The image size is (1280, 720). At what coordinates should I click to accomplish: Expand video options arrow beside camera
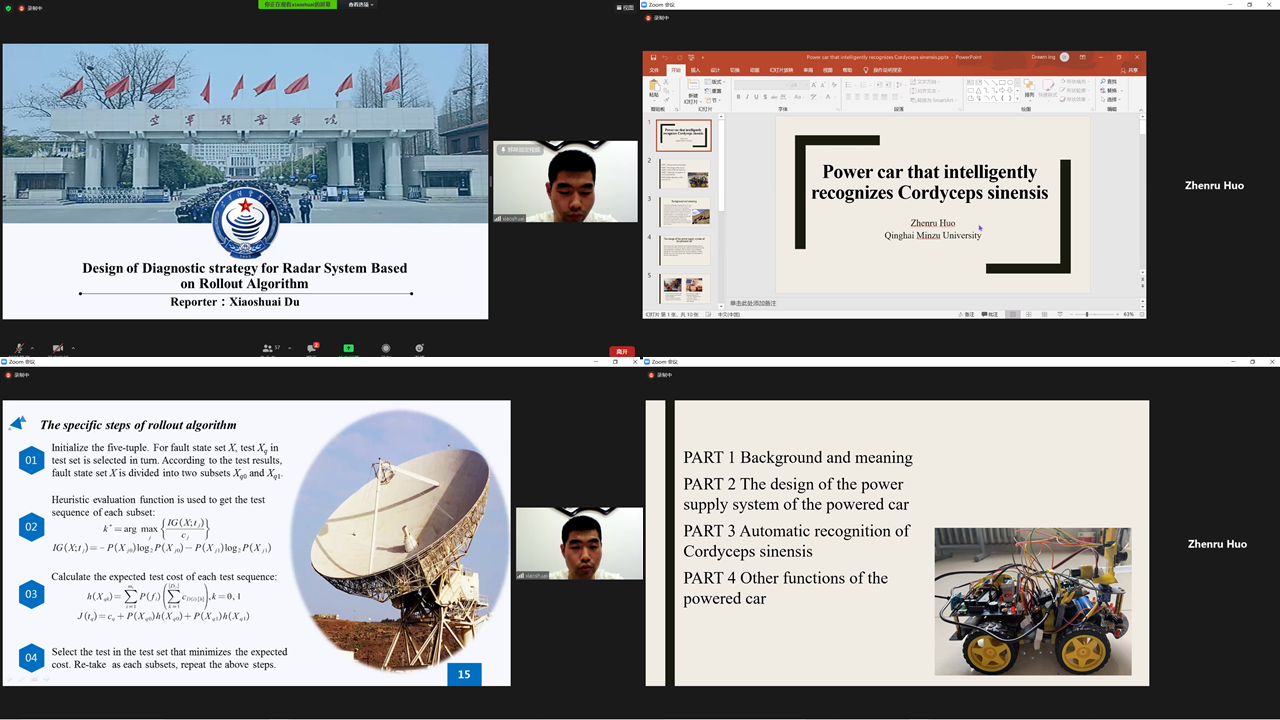click(73, 348)
